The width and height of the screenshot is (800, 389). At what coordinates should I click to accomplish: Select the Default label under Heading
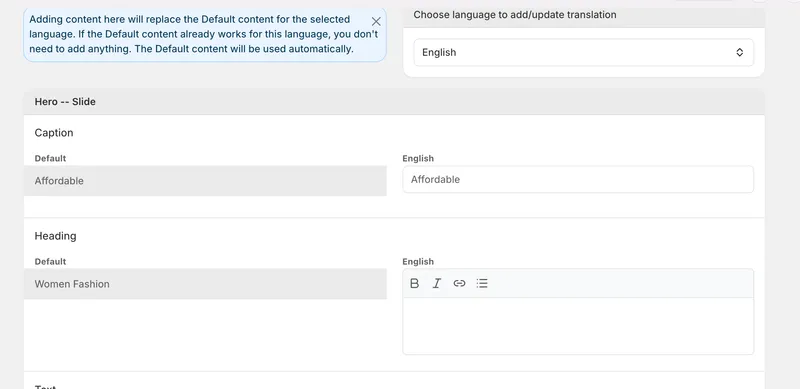point(50,261)
